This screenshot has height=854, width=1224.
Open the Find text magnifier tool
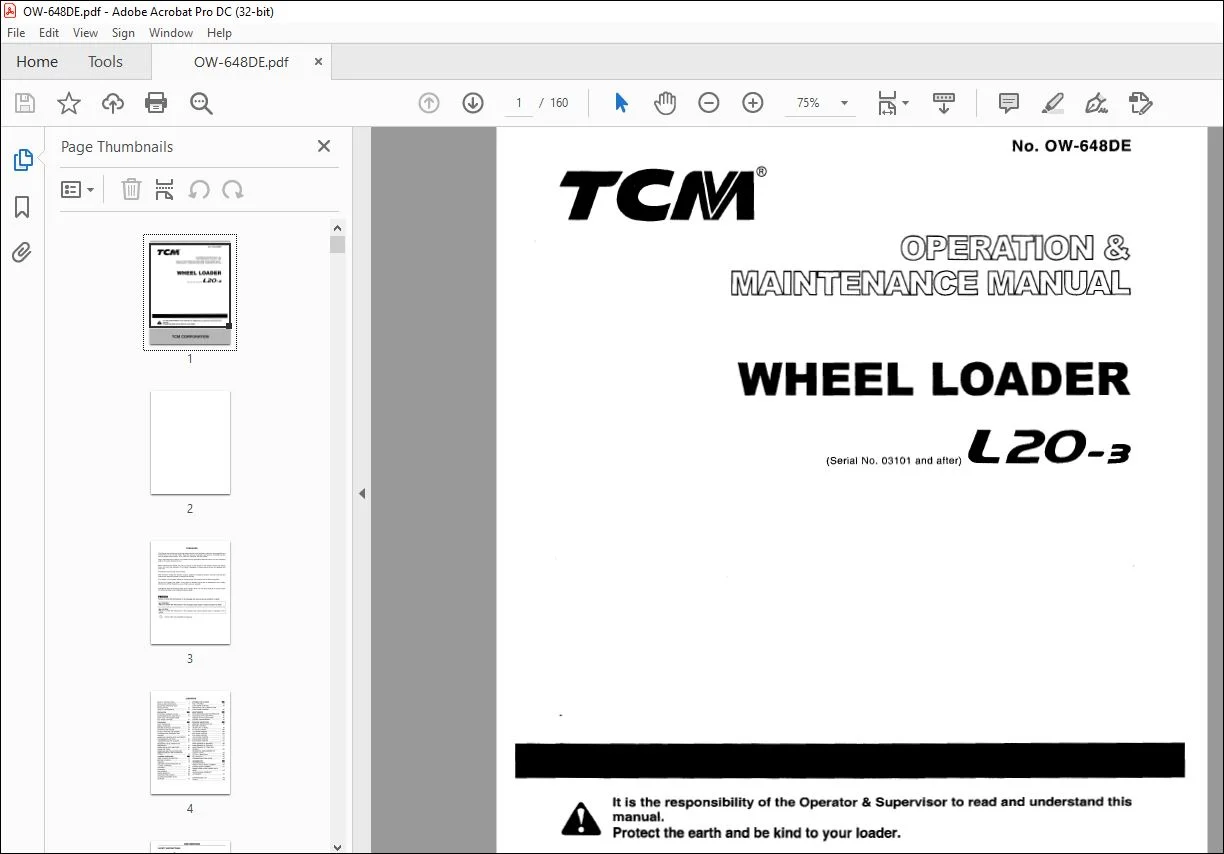201,103
